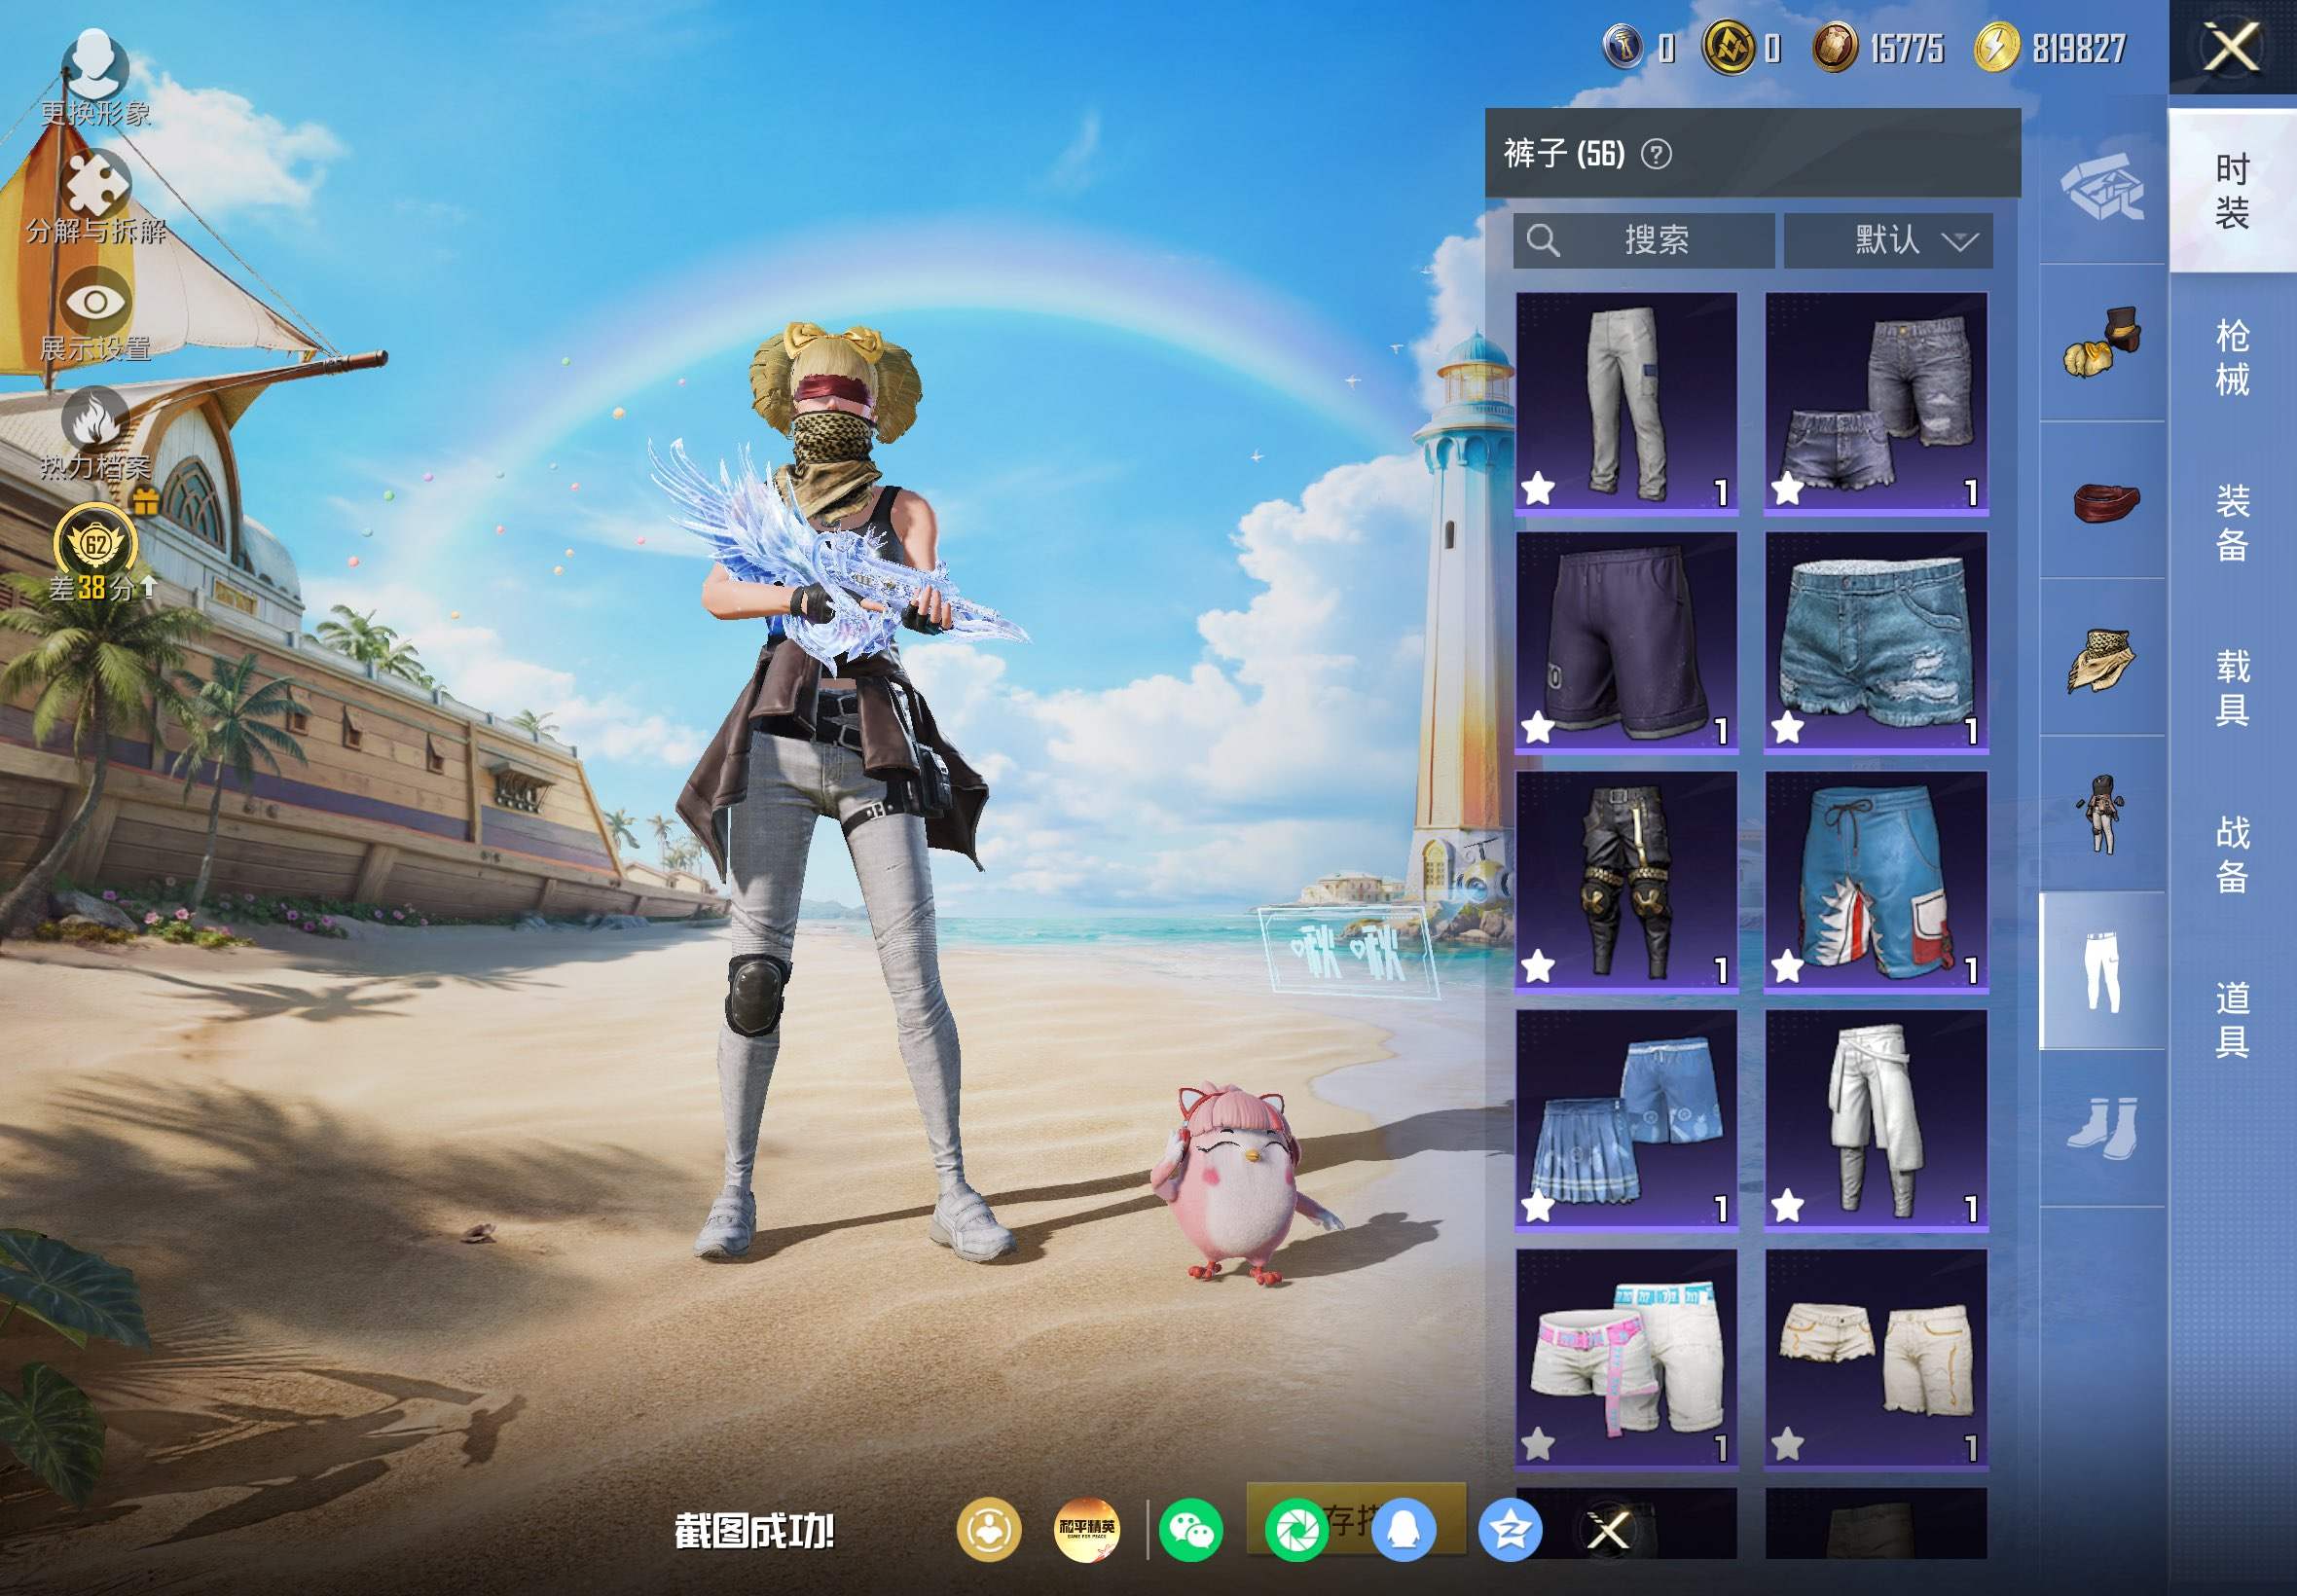2297x1596 pixels.
Task: Open 分解与拆解 puzzle piece icon
Action: click(x=96, y=185)
